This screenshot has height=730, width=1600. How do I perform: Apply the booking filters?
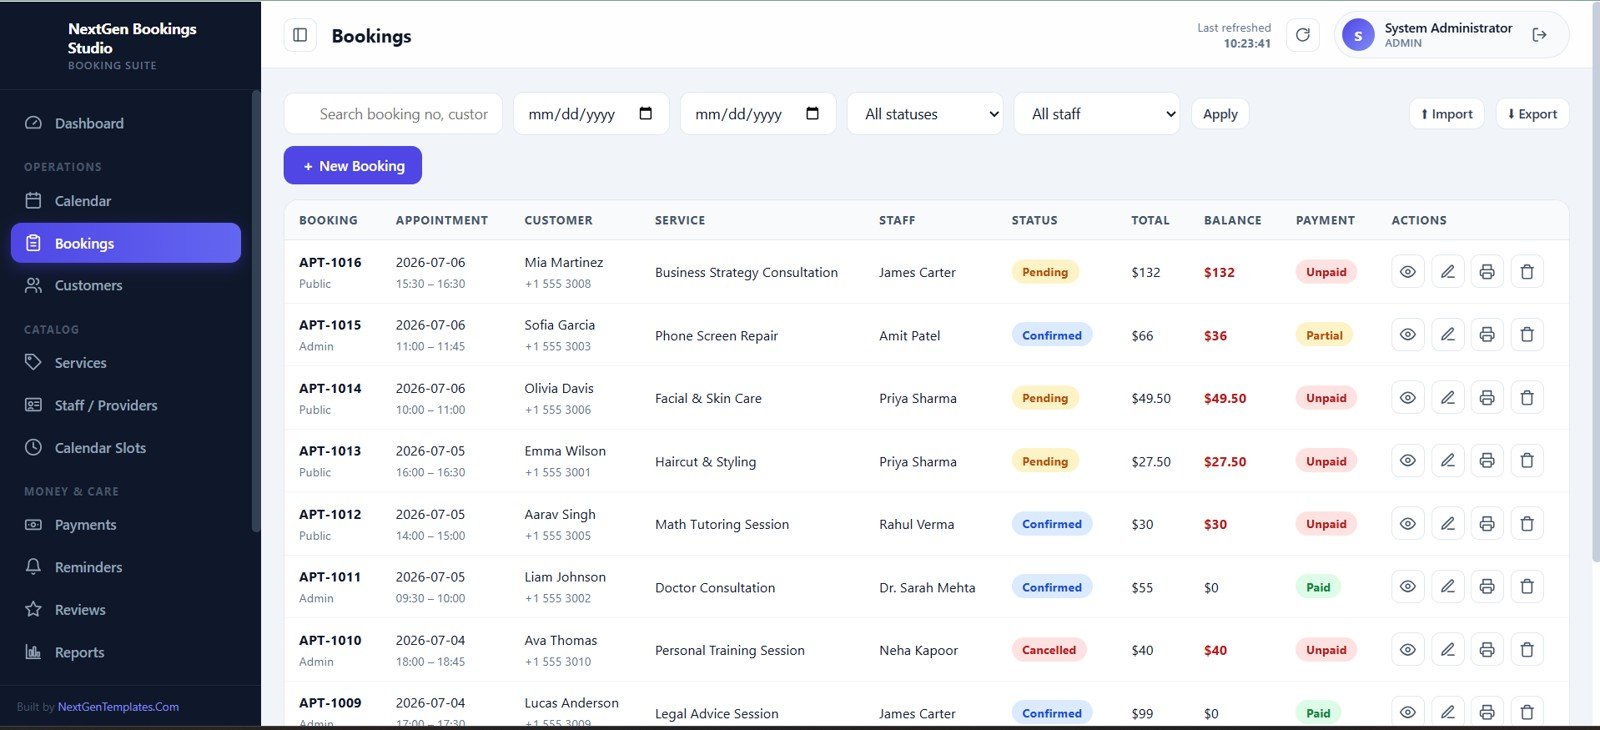pos(1220,114)
